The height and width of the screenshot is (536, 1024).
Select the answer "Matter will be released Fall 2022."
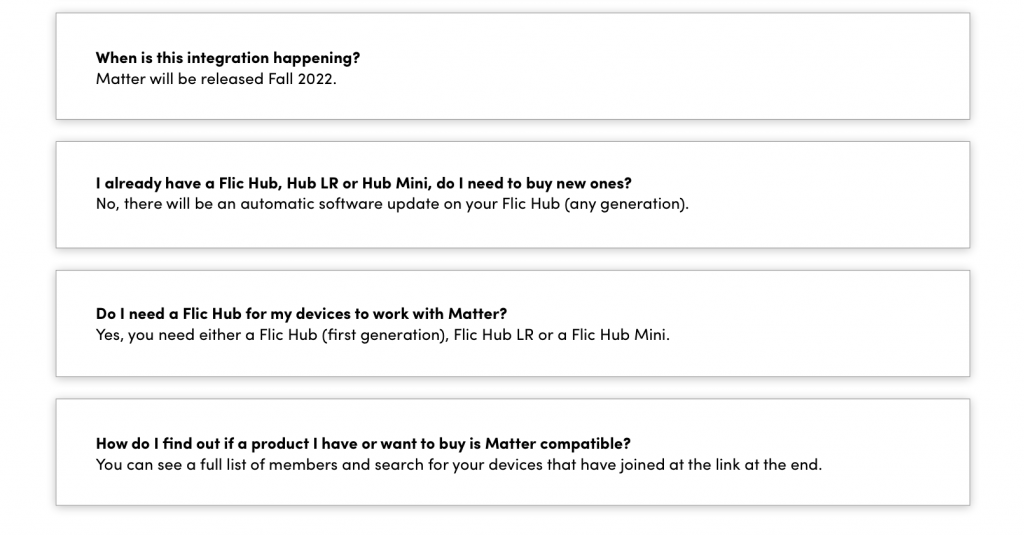coord(216,79)
